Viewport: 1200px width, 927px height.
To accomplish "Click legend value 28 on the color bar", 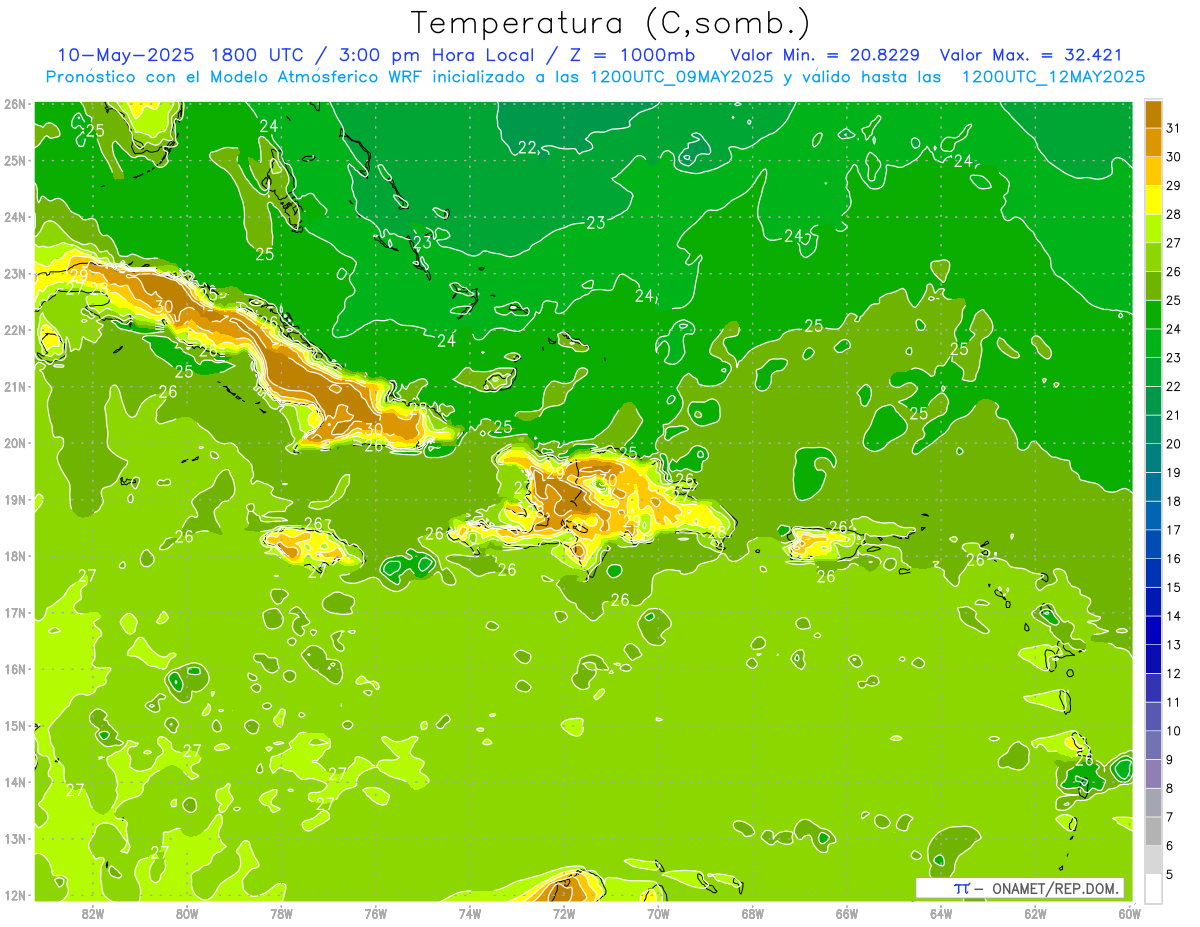I will click(1173, 214).
